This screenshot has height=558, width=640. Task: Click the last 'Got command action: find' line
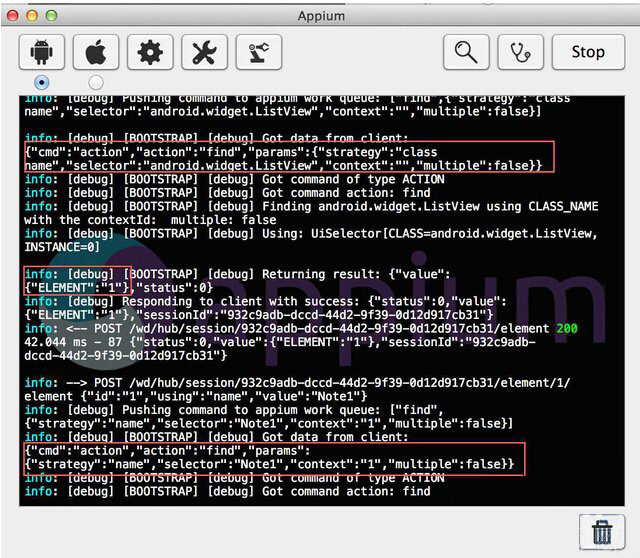click(x=227, y=491)
